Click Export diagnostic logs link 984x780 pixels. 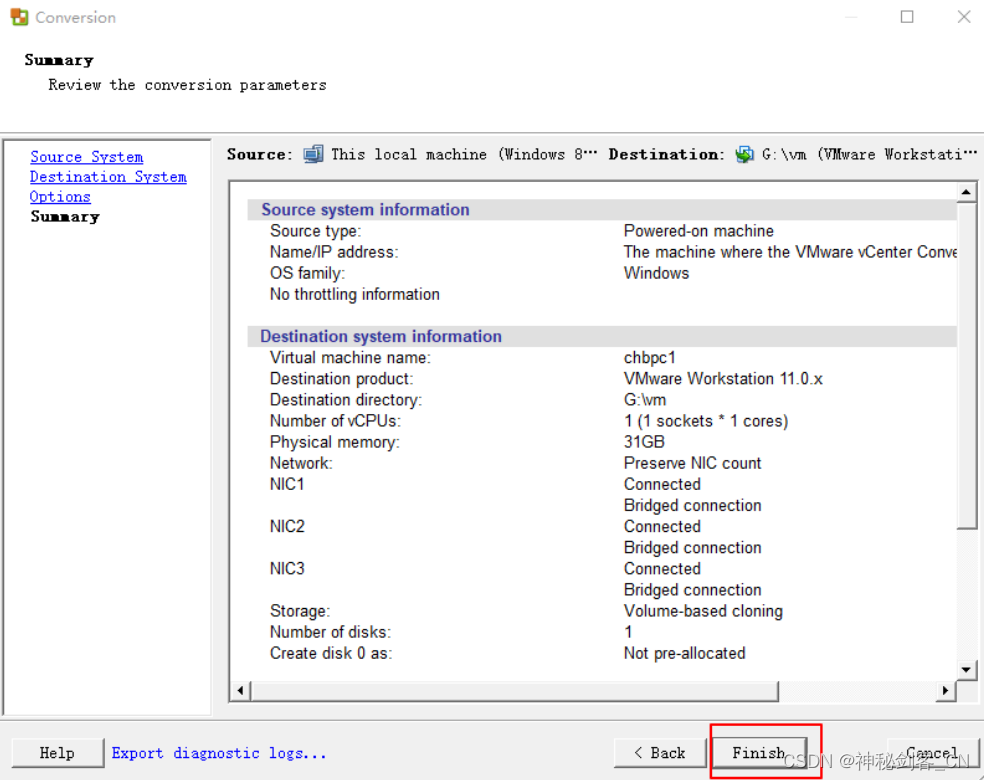click(219, 753)
